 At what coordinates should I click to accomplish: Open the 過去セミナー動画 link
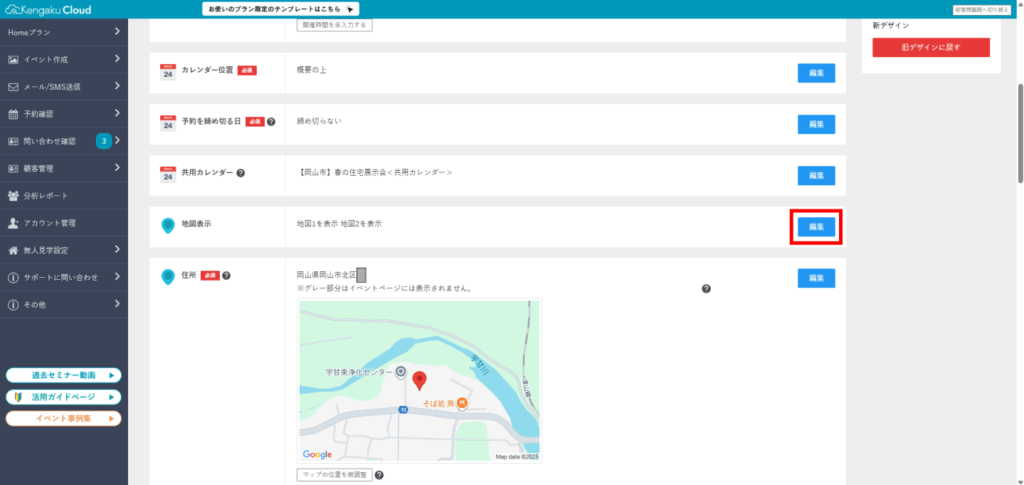[64, 376]
